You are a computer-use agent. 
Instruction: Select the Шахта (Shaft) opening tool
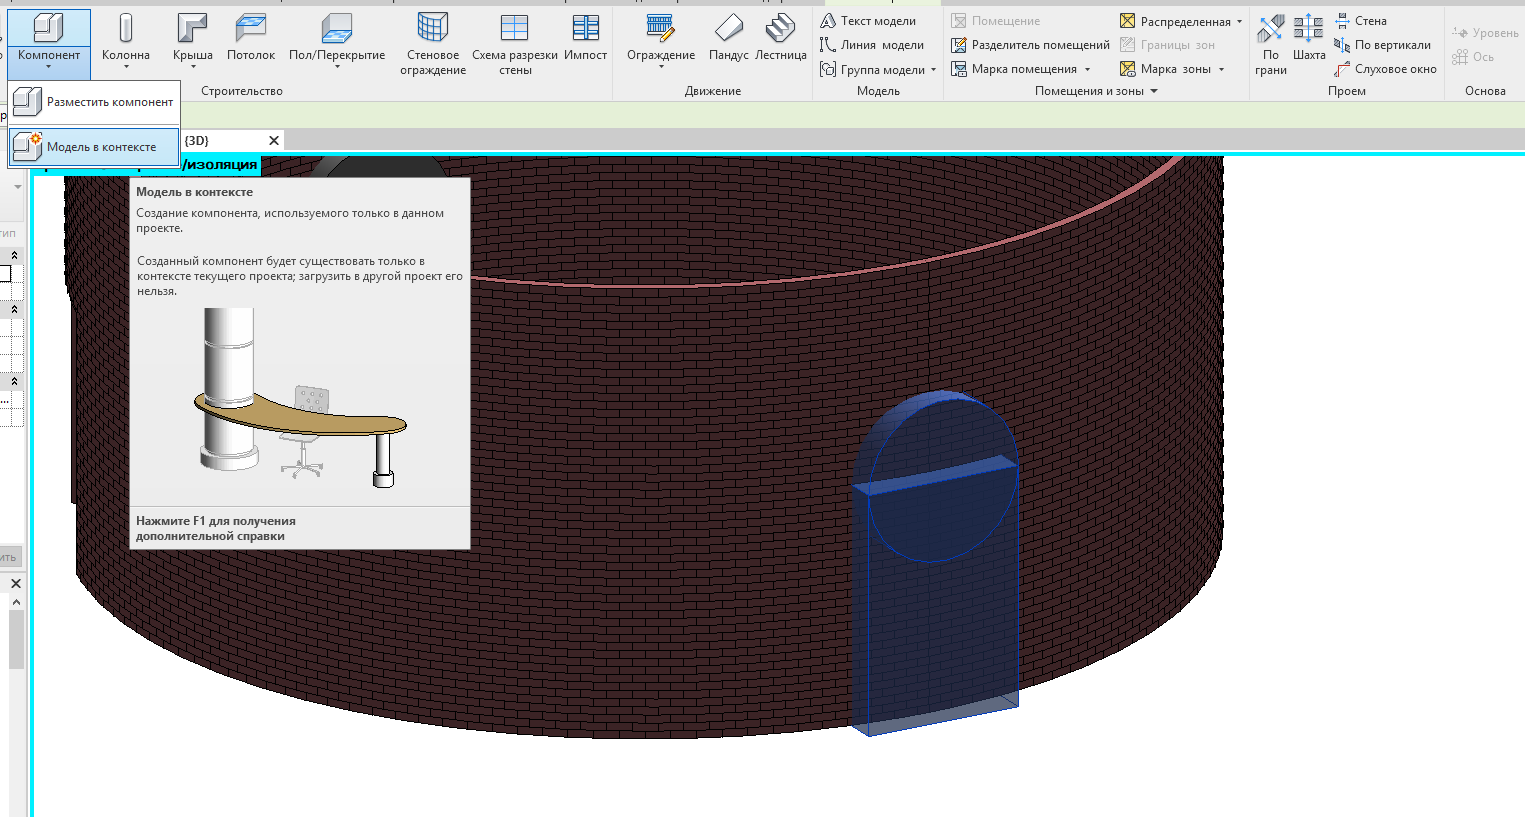1308,29
